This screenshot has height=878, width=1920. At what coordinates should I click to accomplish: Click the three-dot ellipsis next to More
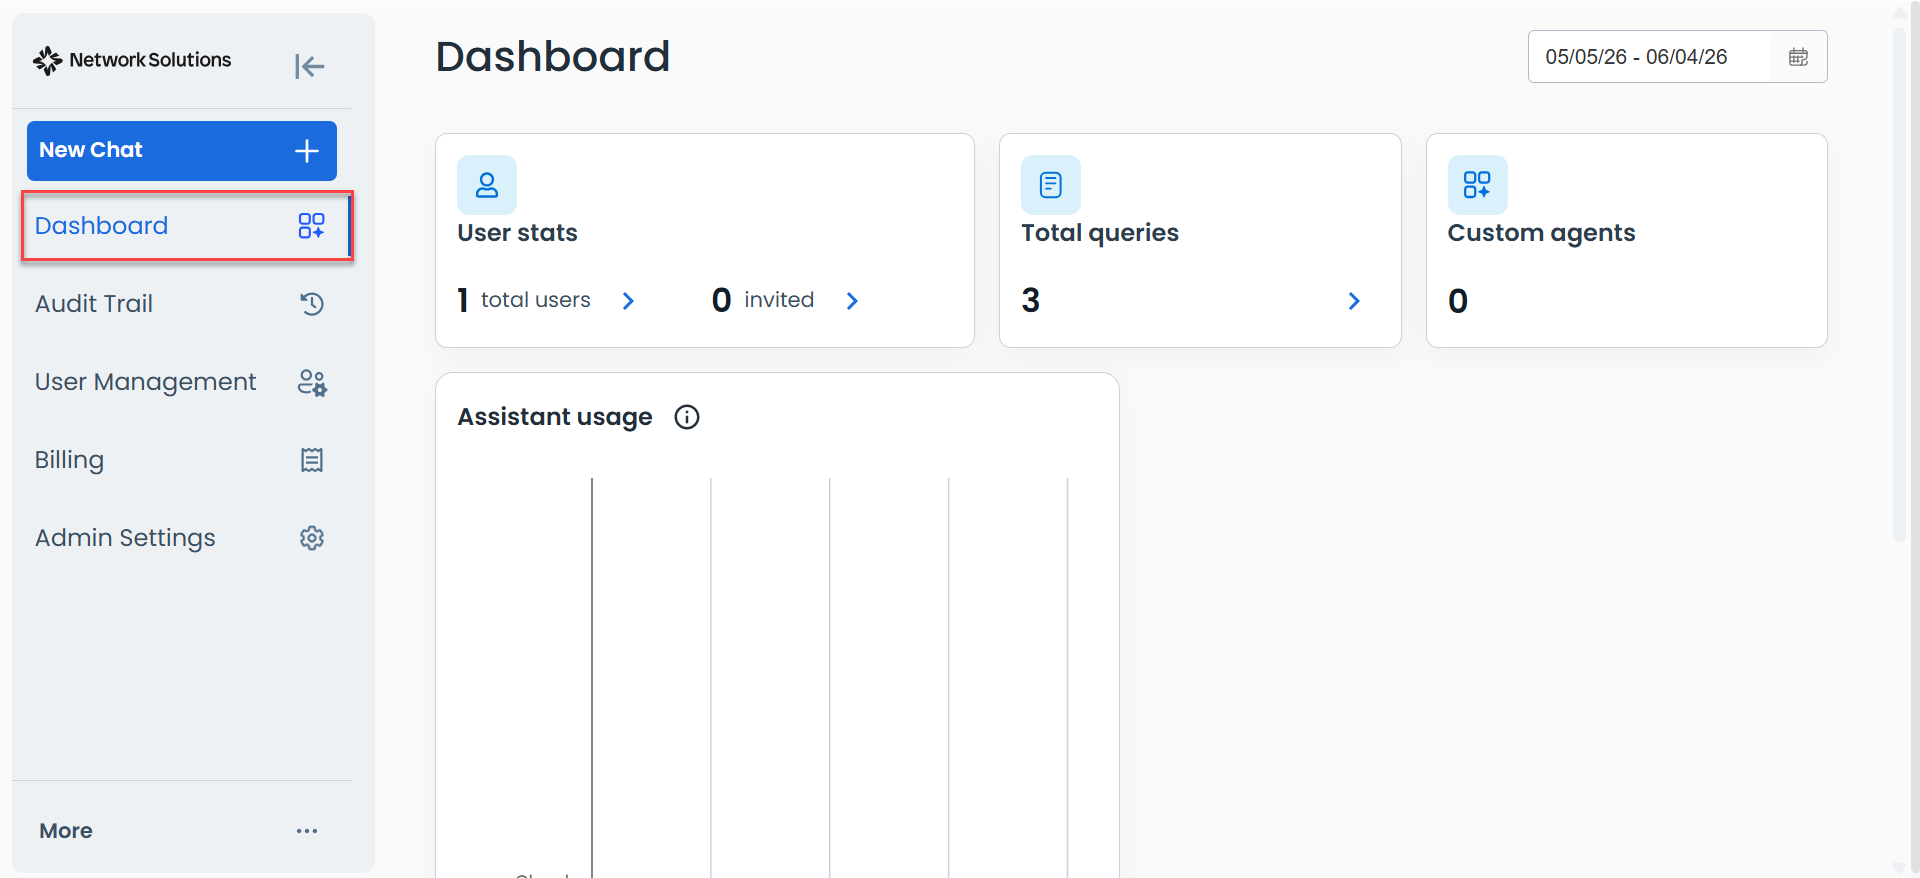point(307,831)
